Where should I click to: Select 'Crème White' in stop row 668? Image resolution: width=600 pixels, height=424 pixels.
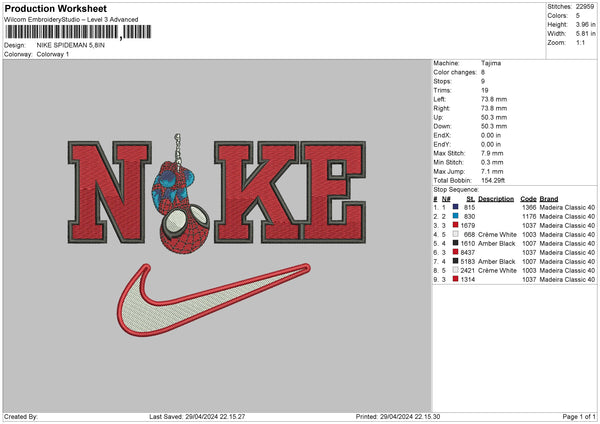(497, 234)
